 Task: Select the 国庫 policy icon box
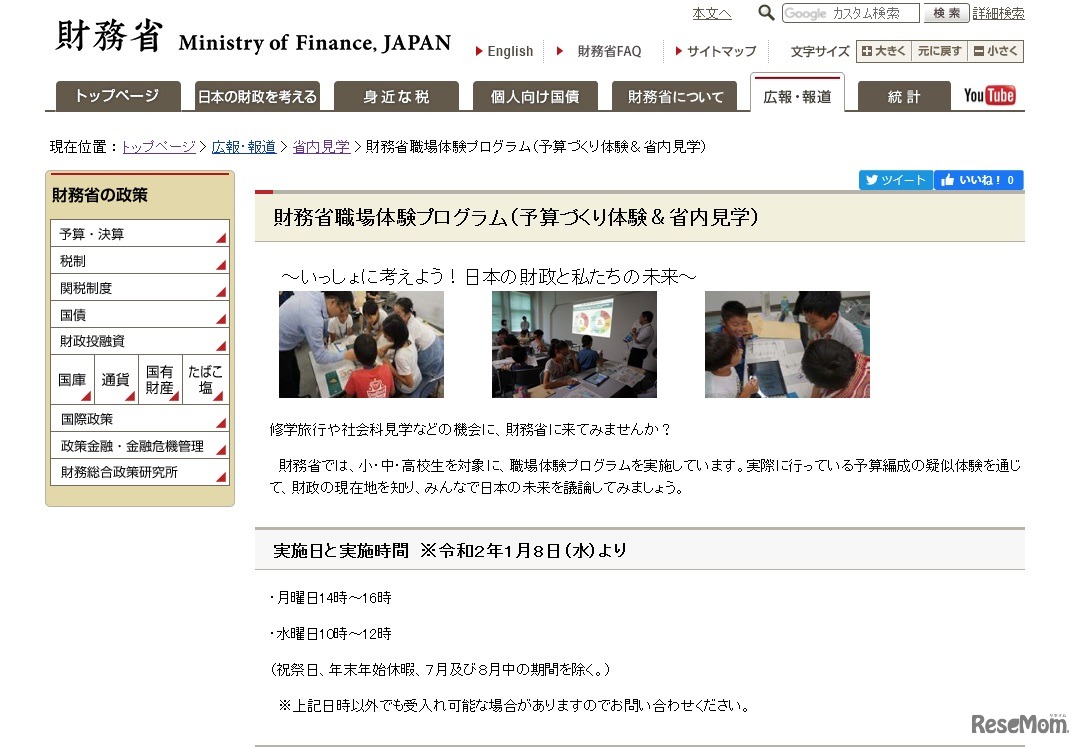pyautogui.click(x=71, y=379)
